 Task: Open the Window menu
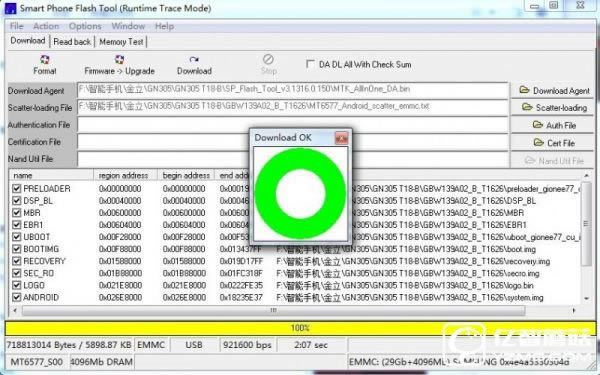[128, 26]
